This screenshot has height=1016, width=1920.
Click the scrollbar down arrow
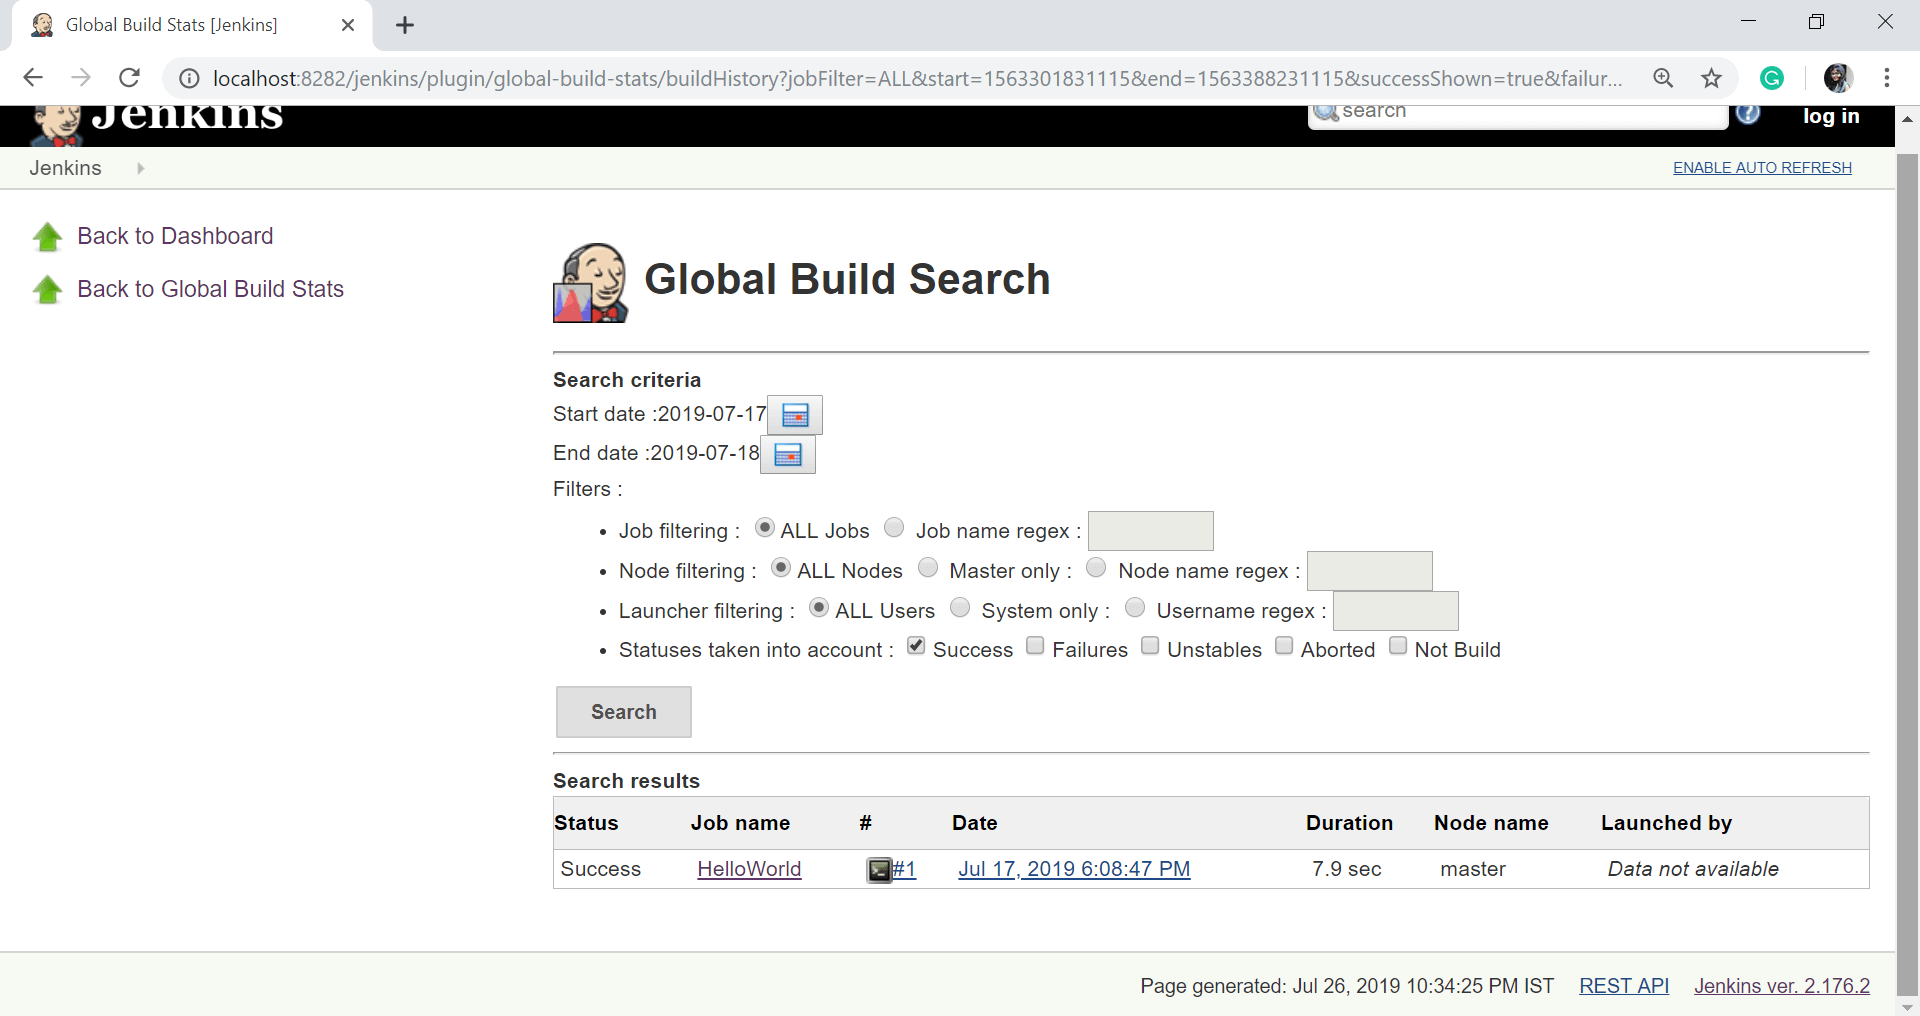coord(1907,1006)
